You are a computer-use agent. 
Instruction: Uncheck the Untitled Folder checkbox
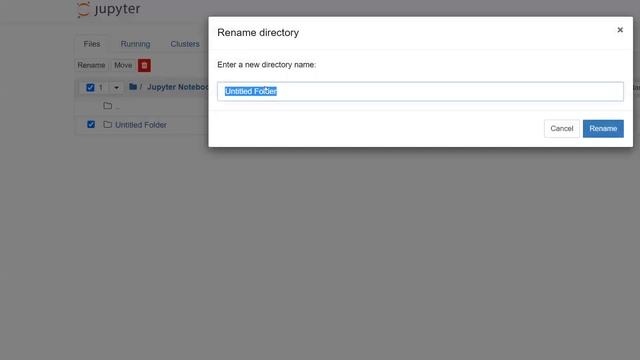pos(91,124)
